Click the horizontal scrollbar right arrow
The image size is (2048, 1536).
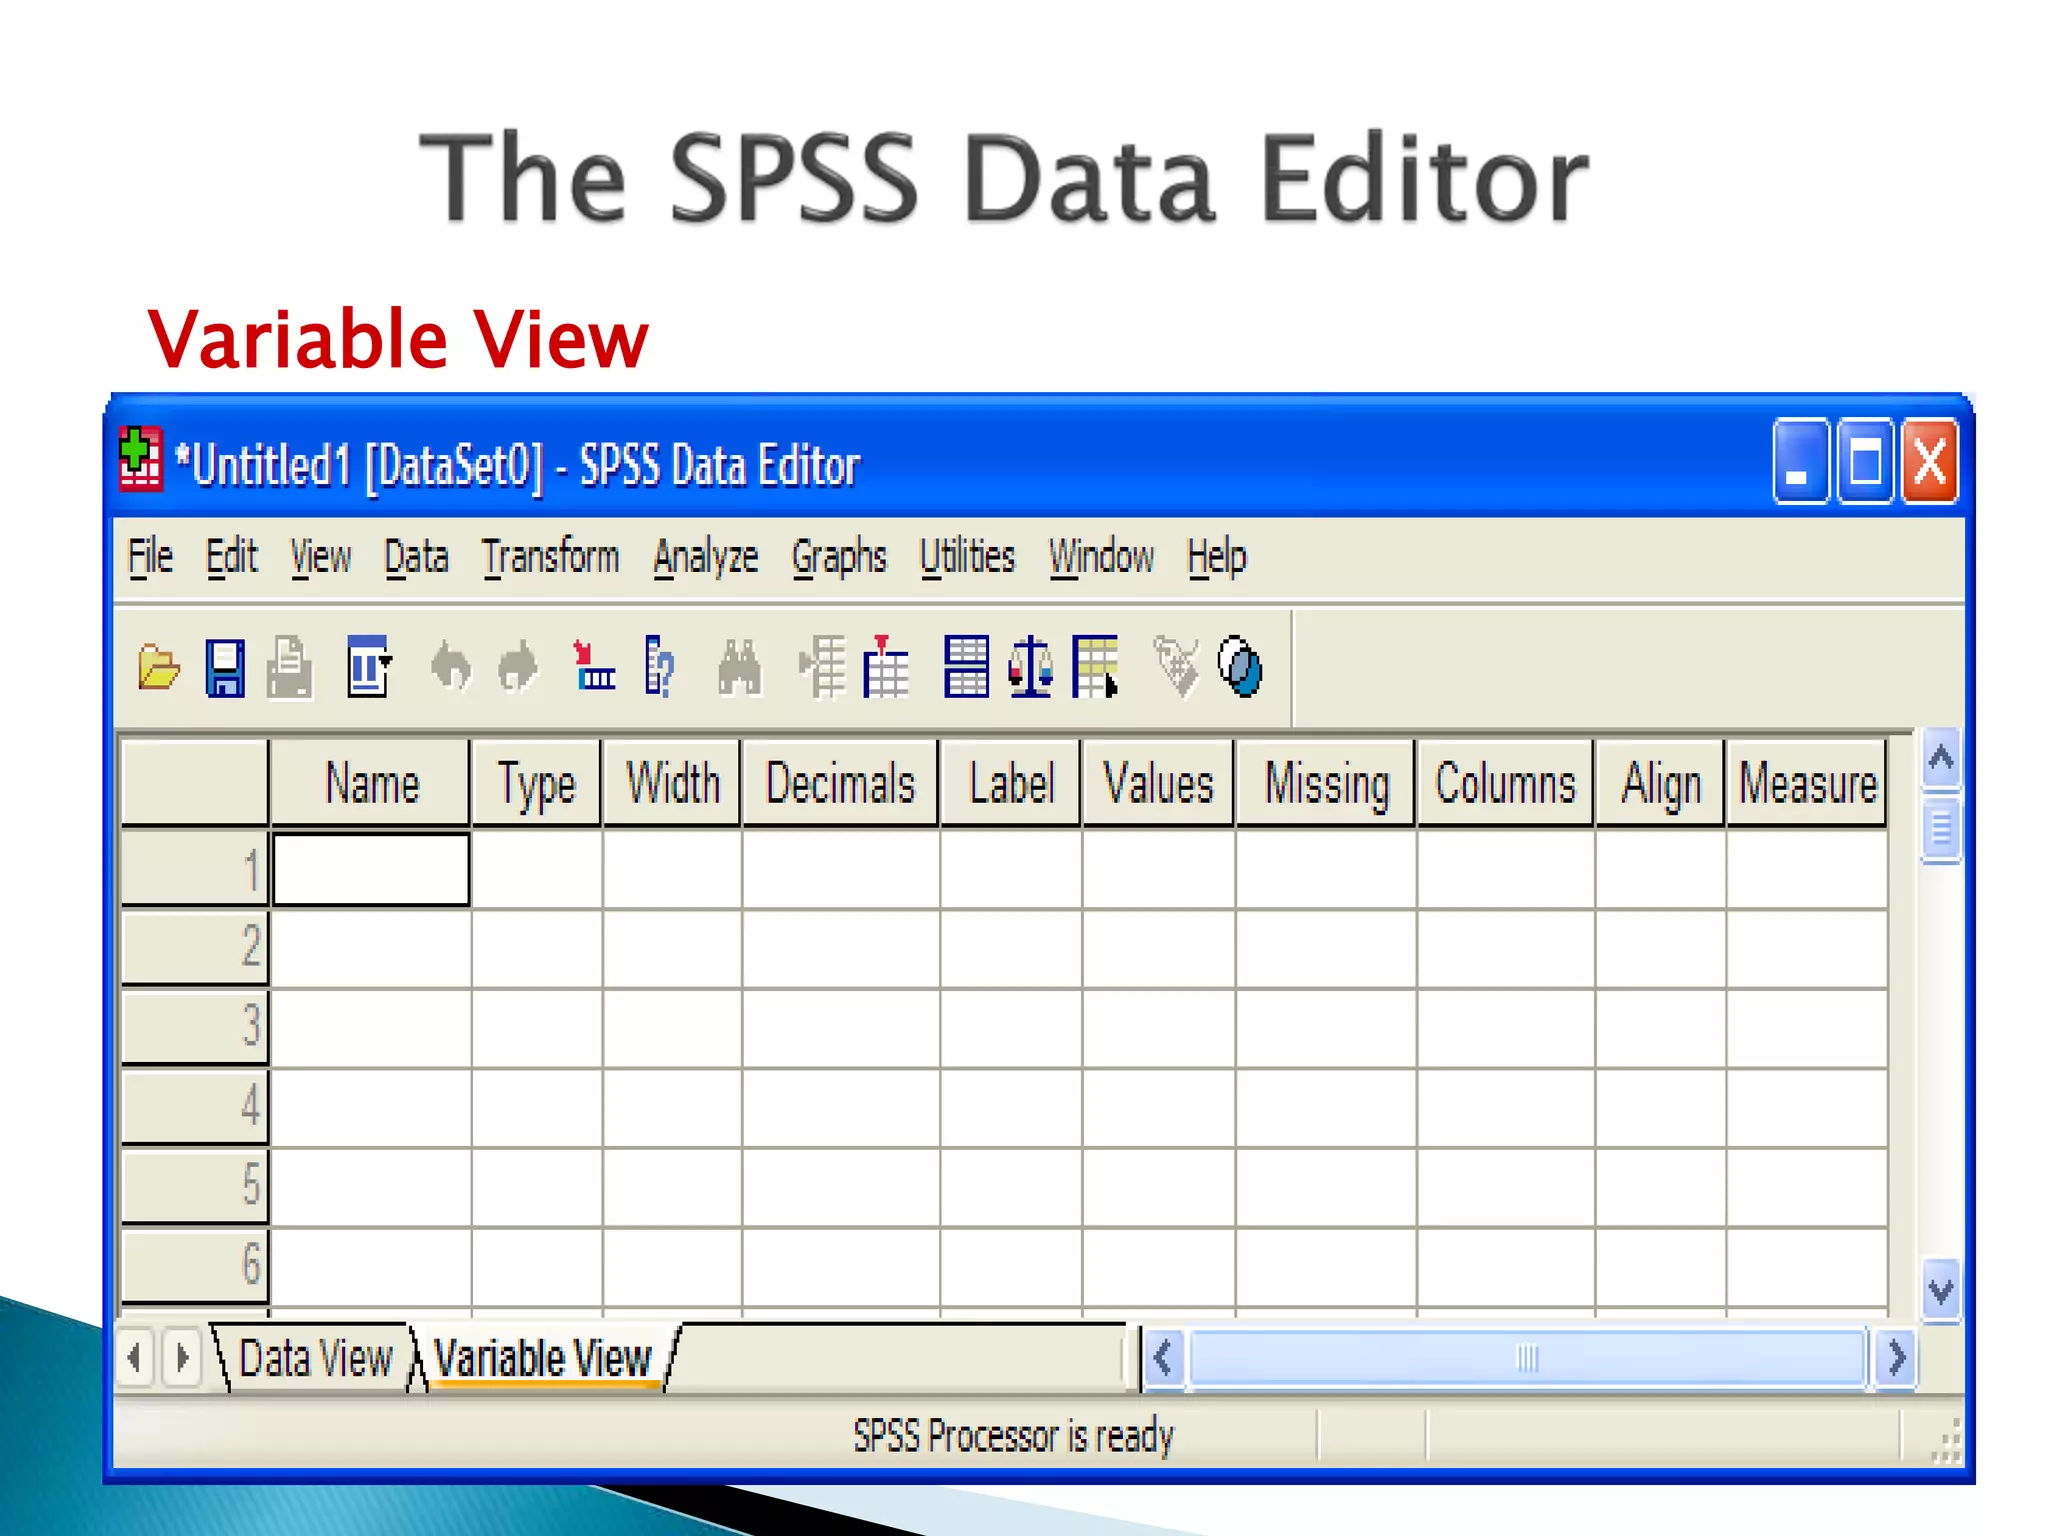[1895, 1358]
